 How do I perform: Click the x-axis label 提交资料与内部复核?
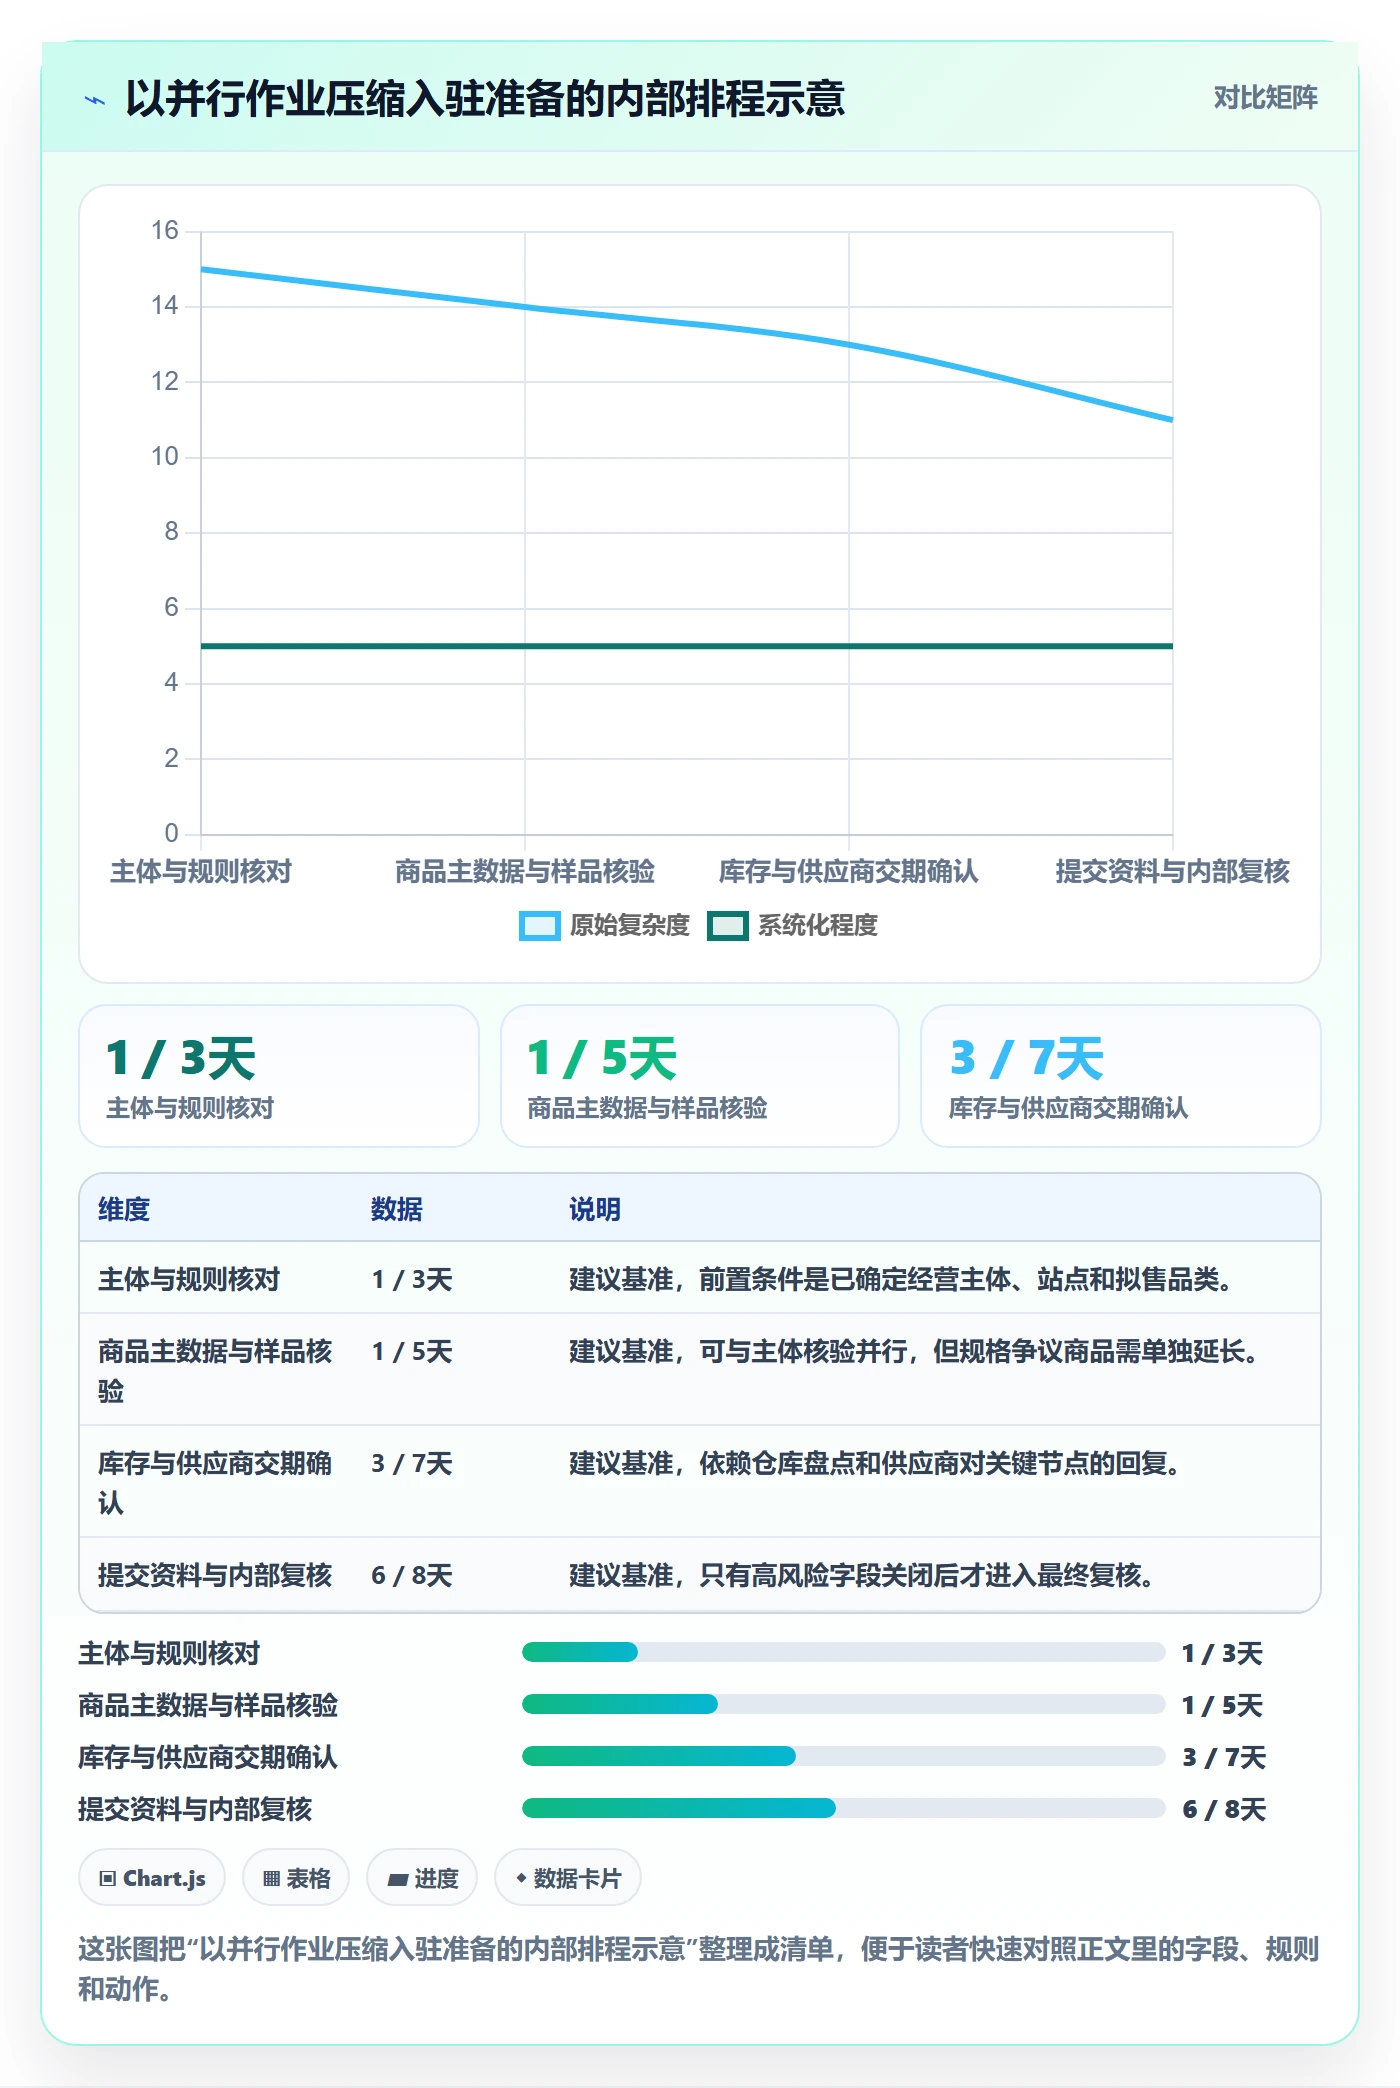[1173, 871]
